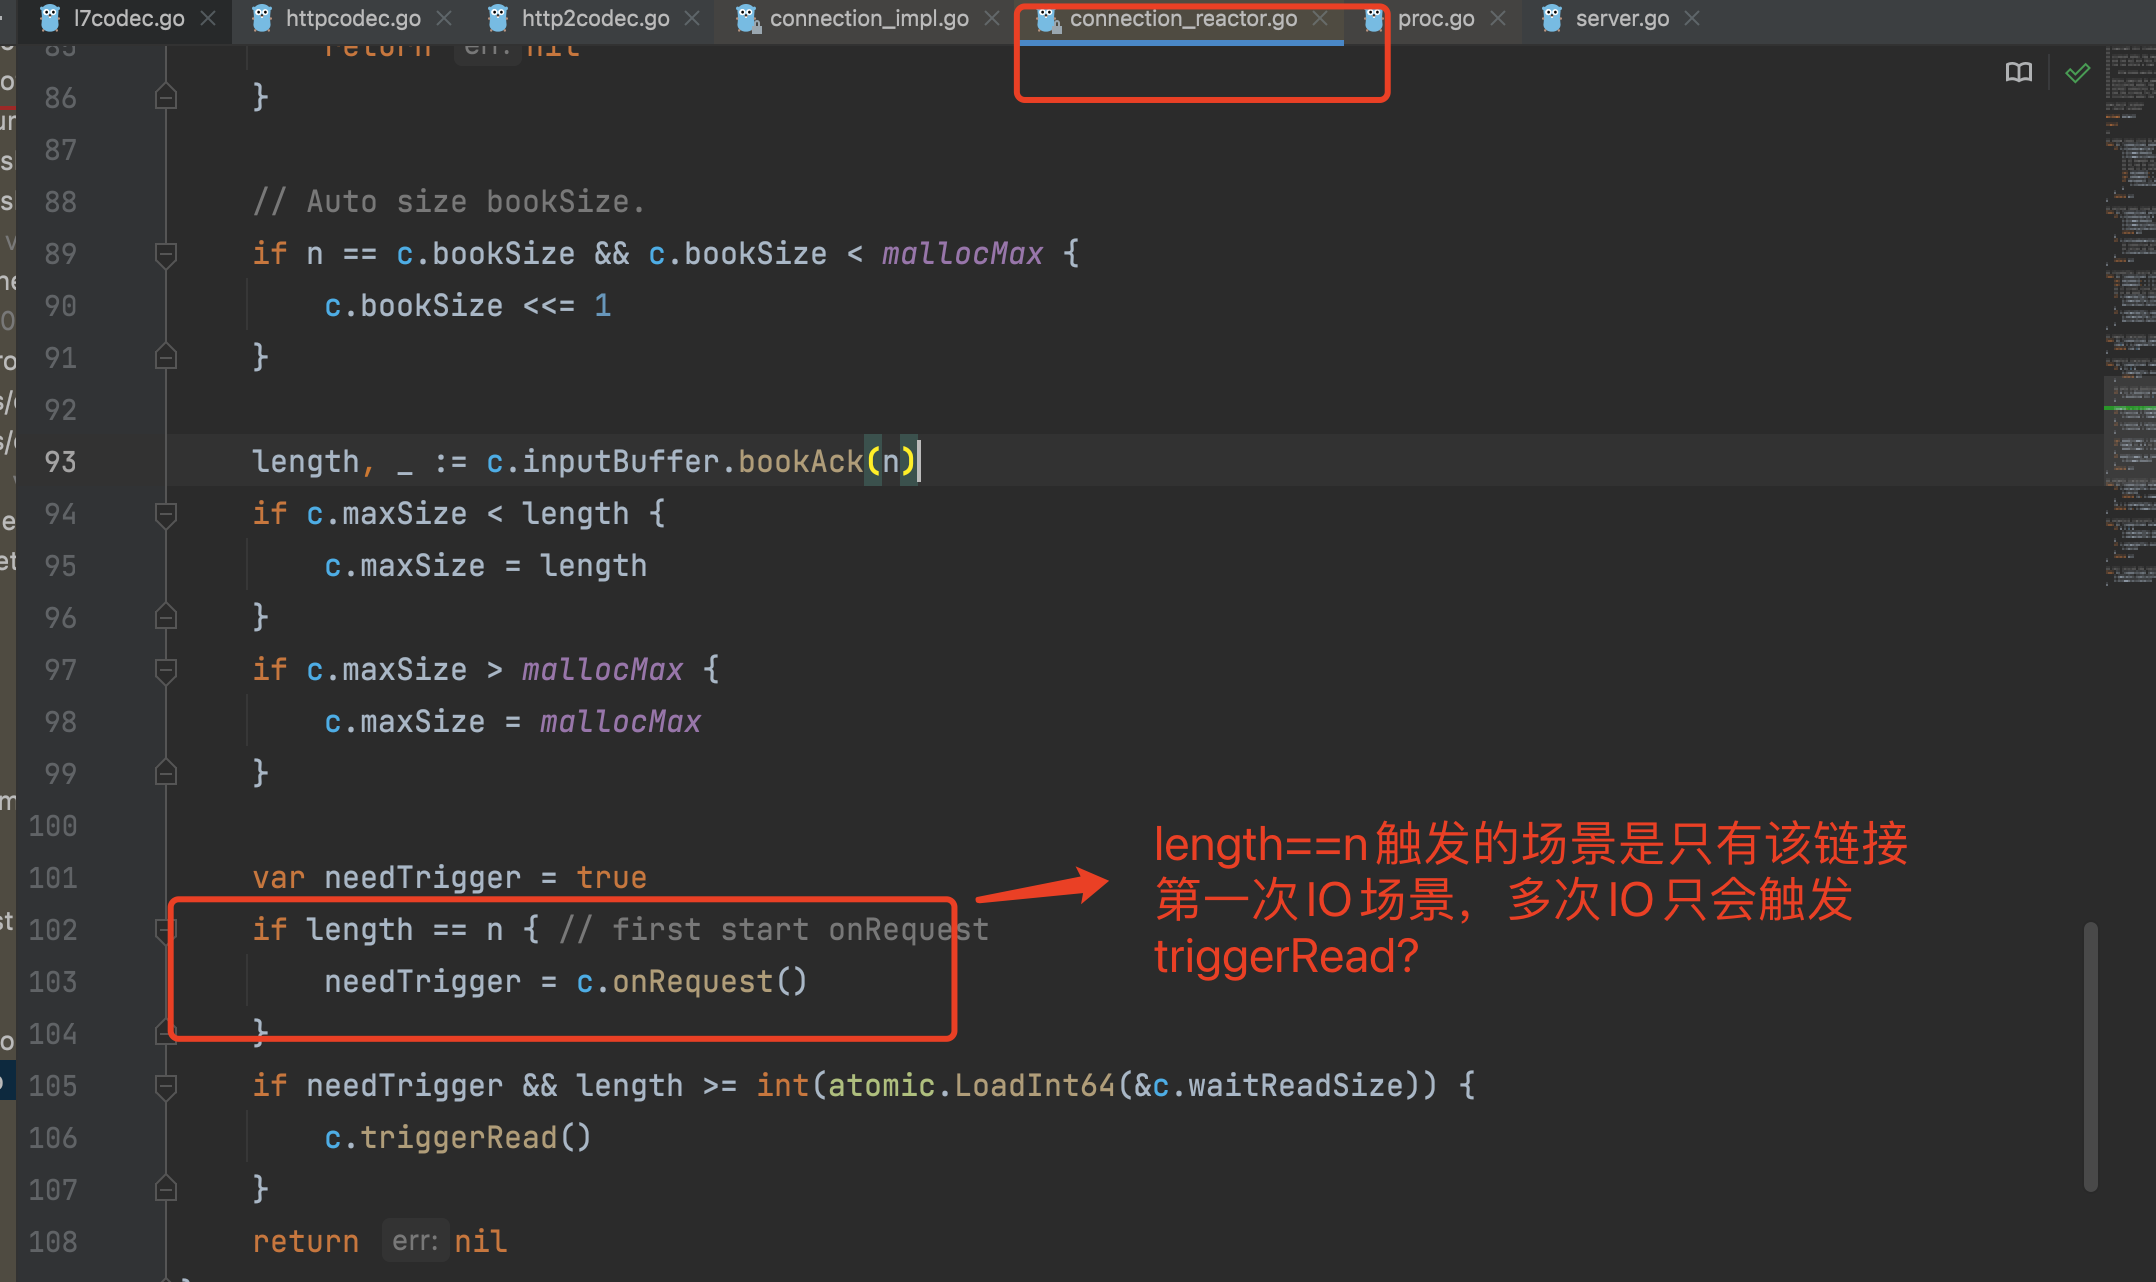Click the gopher file icon on server.go tab

(x=1551, y=18)
